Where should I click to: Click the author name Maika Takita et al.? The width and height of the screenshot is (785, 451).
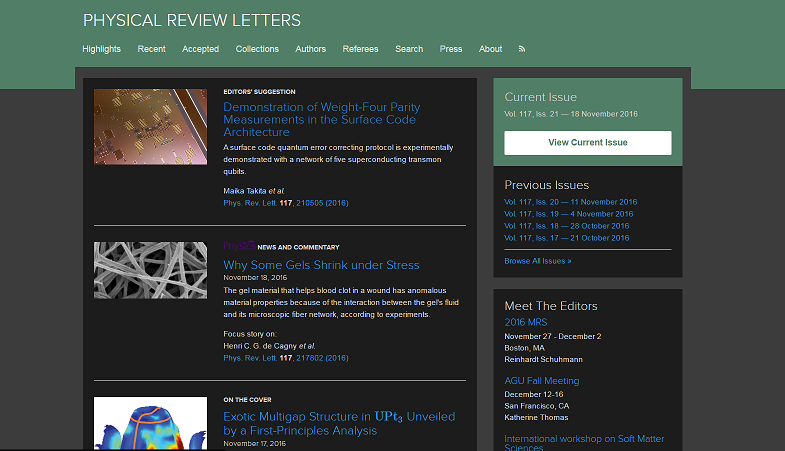(254, 191)
